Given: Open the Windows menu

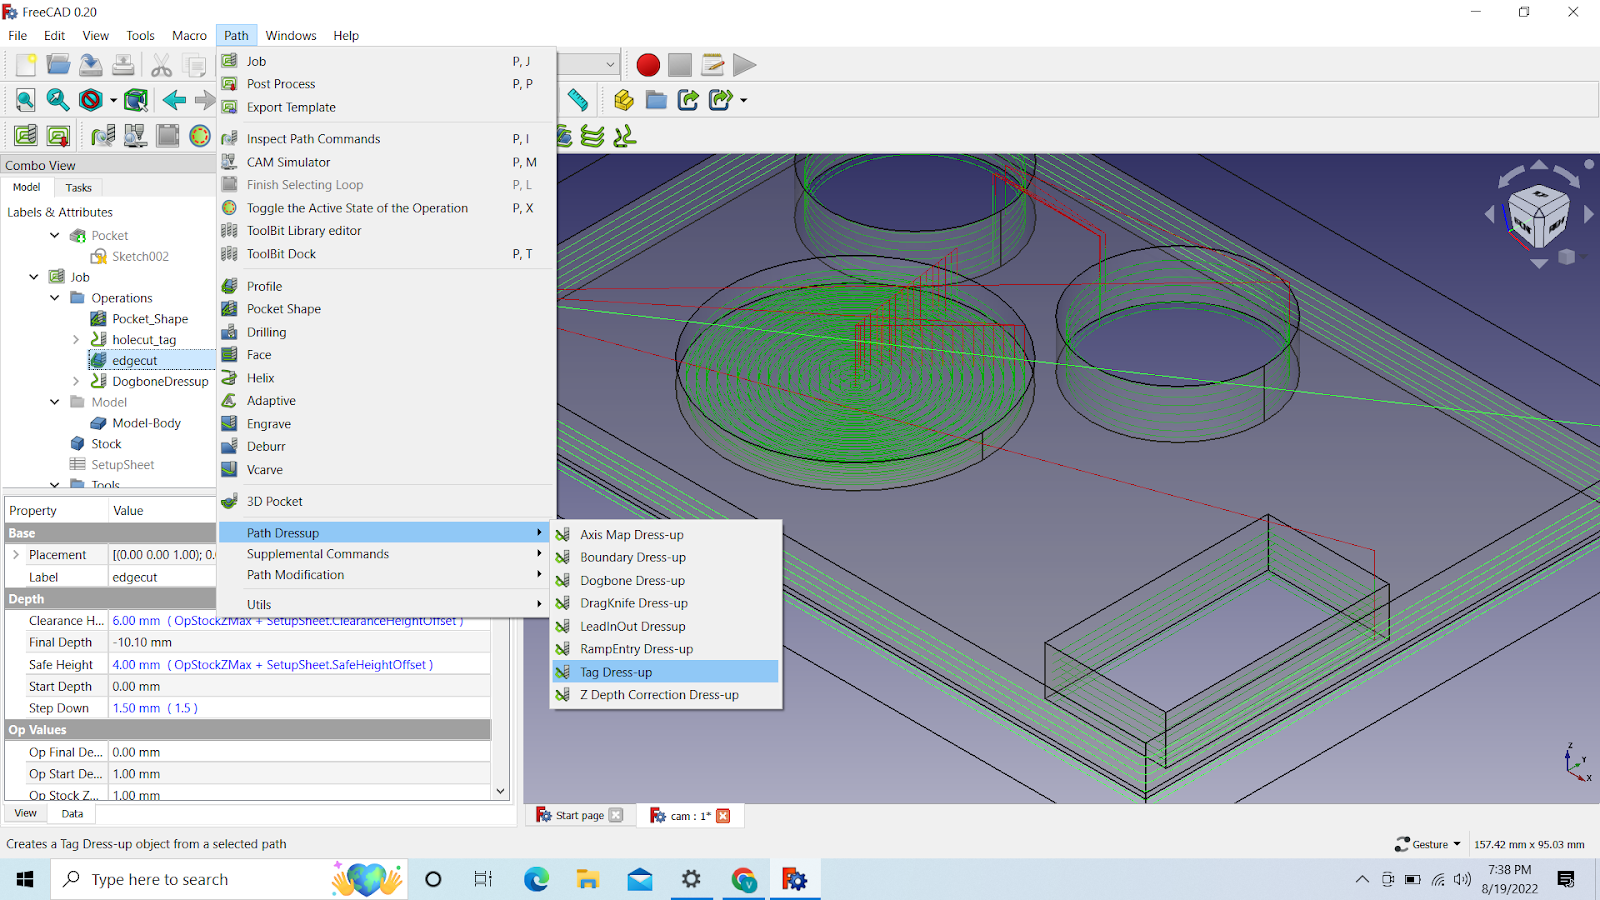Looking at the screenshot, I should coord(291,35).
